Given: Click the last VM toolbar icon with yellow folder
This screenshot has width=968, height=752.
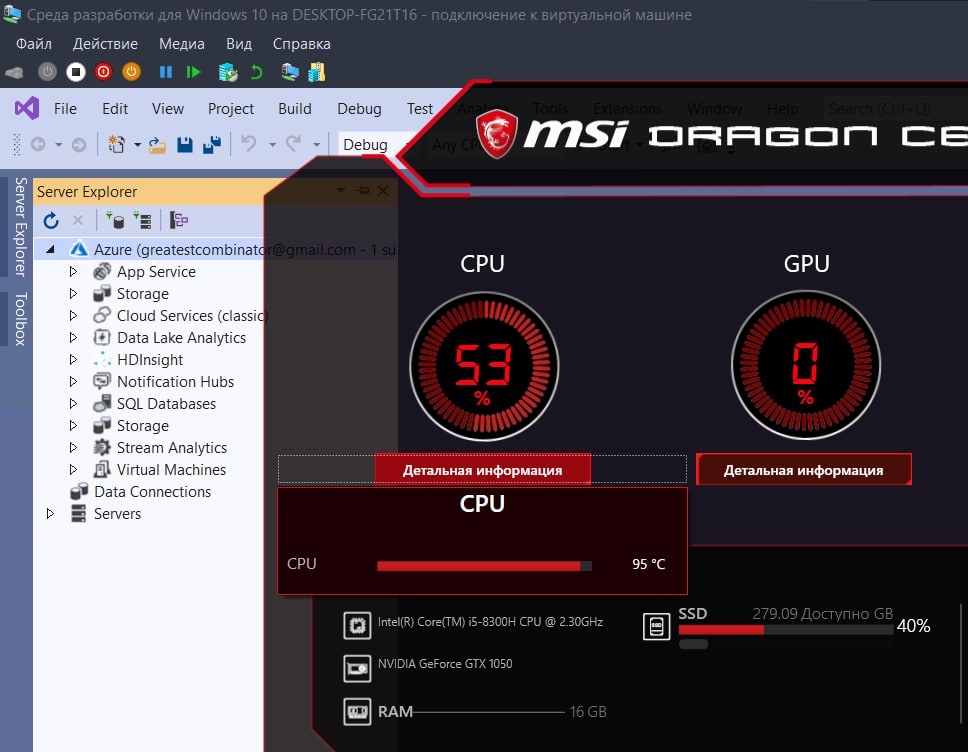Looking at the screenshot, I should click(x=317, y=72).
